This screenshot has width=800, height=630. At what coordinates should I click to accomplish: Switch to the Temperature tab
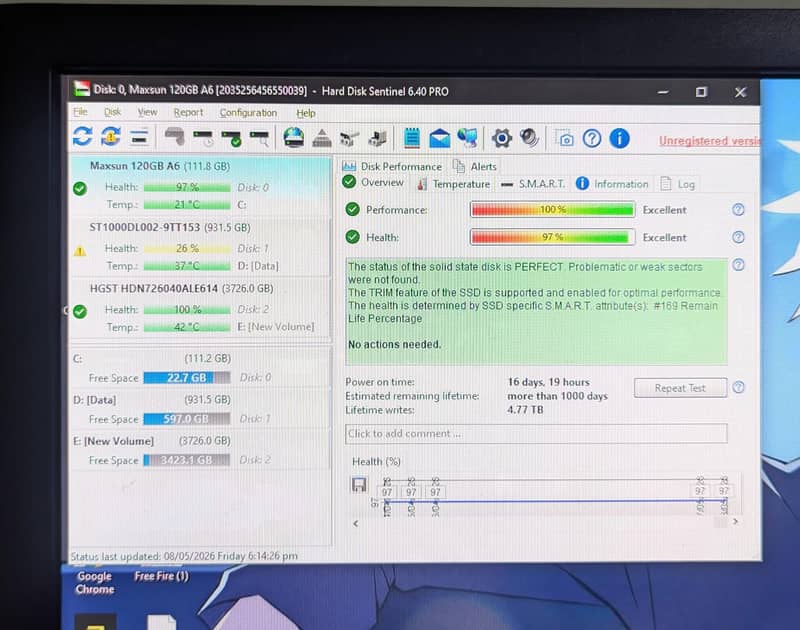point(454,184)
